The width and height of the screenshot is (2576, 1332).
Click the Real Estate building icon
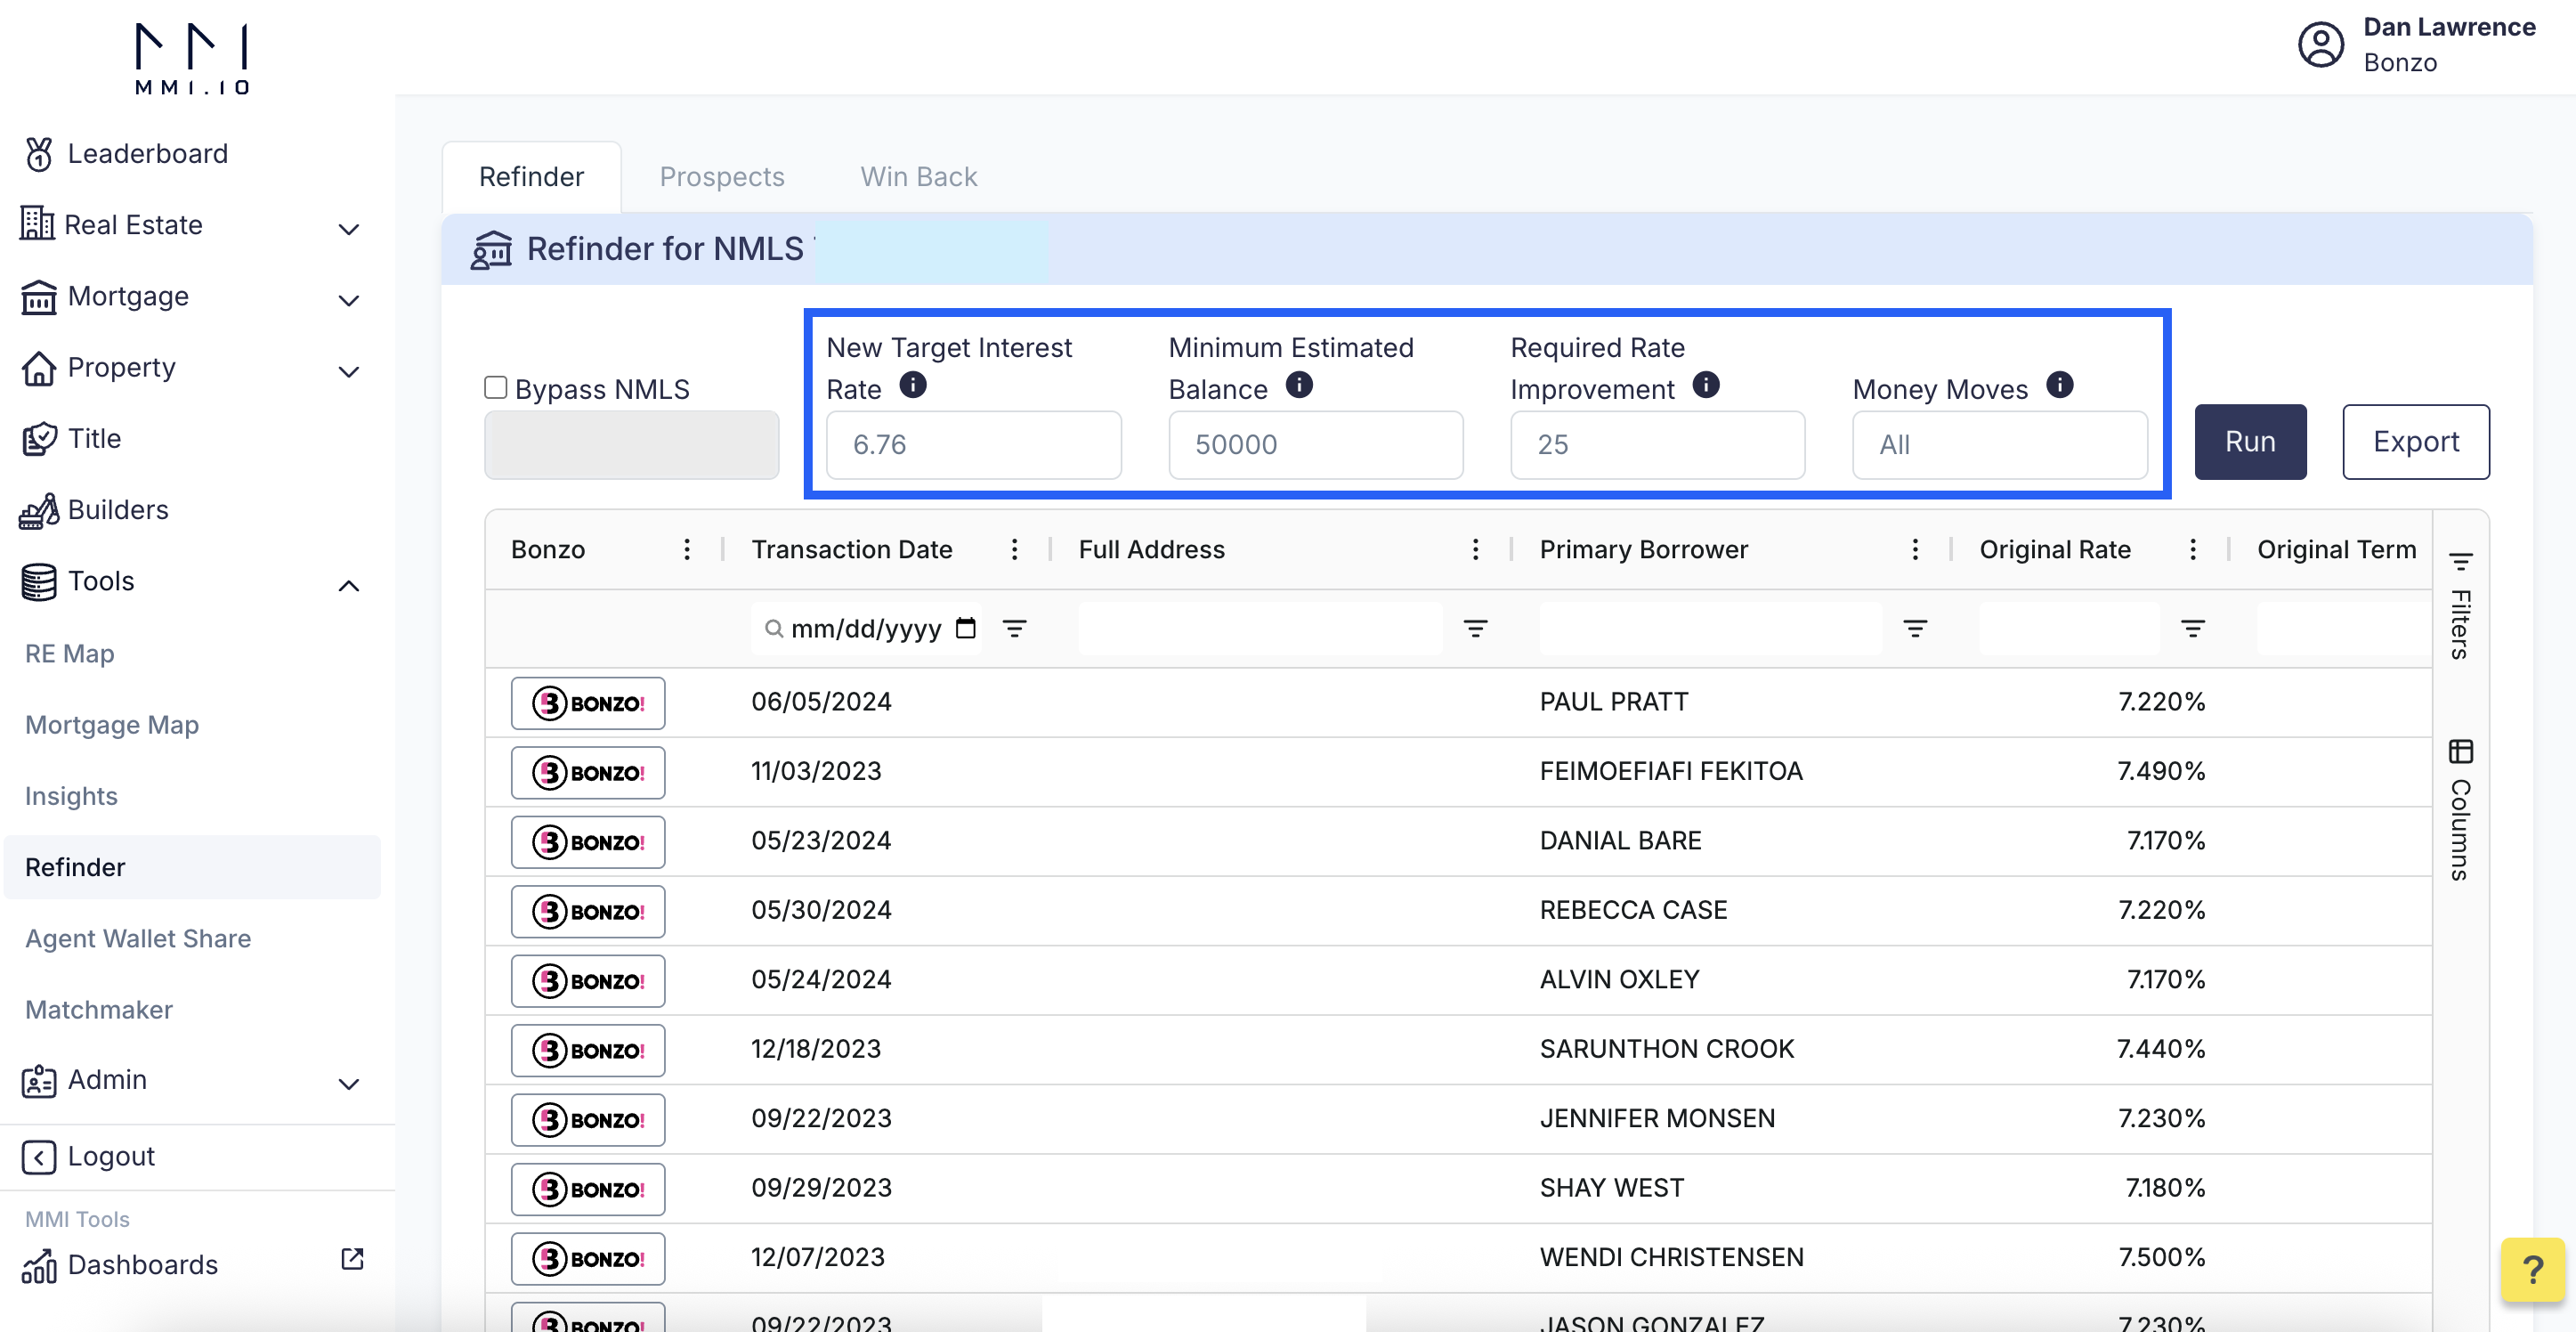click(37, 224)
